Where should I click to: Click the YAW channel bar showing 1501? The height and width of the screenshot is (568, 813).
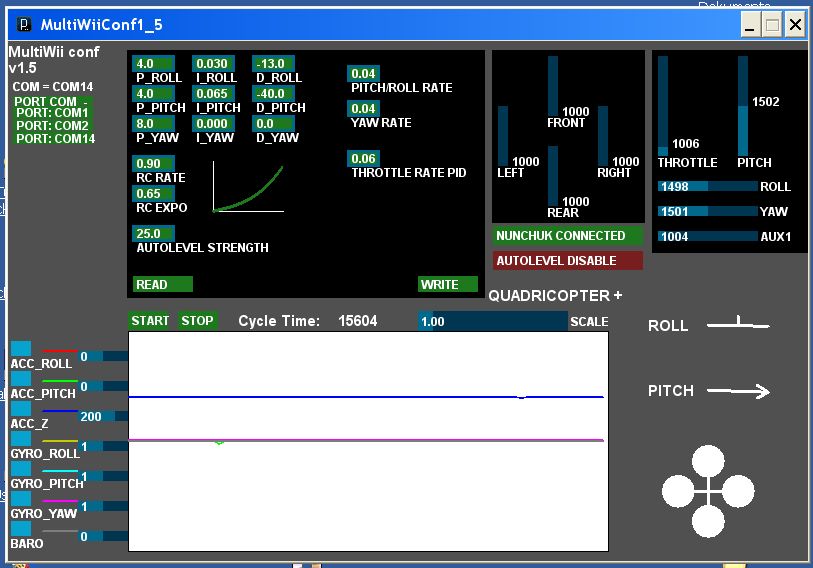tap(708, 211)
